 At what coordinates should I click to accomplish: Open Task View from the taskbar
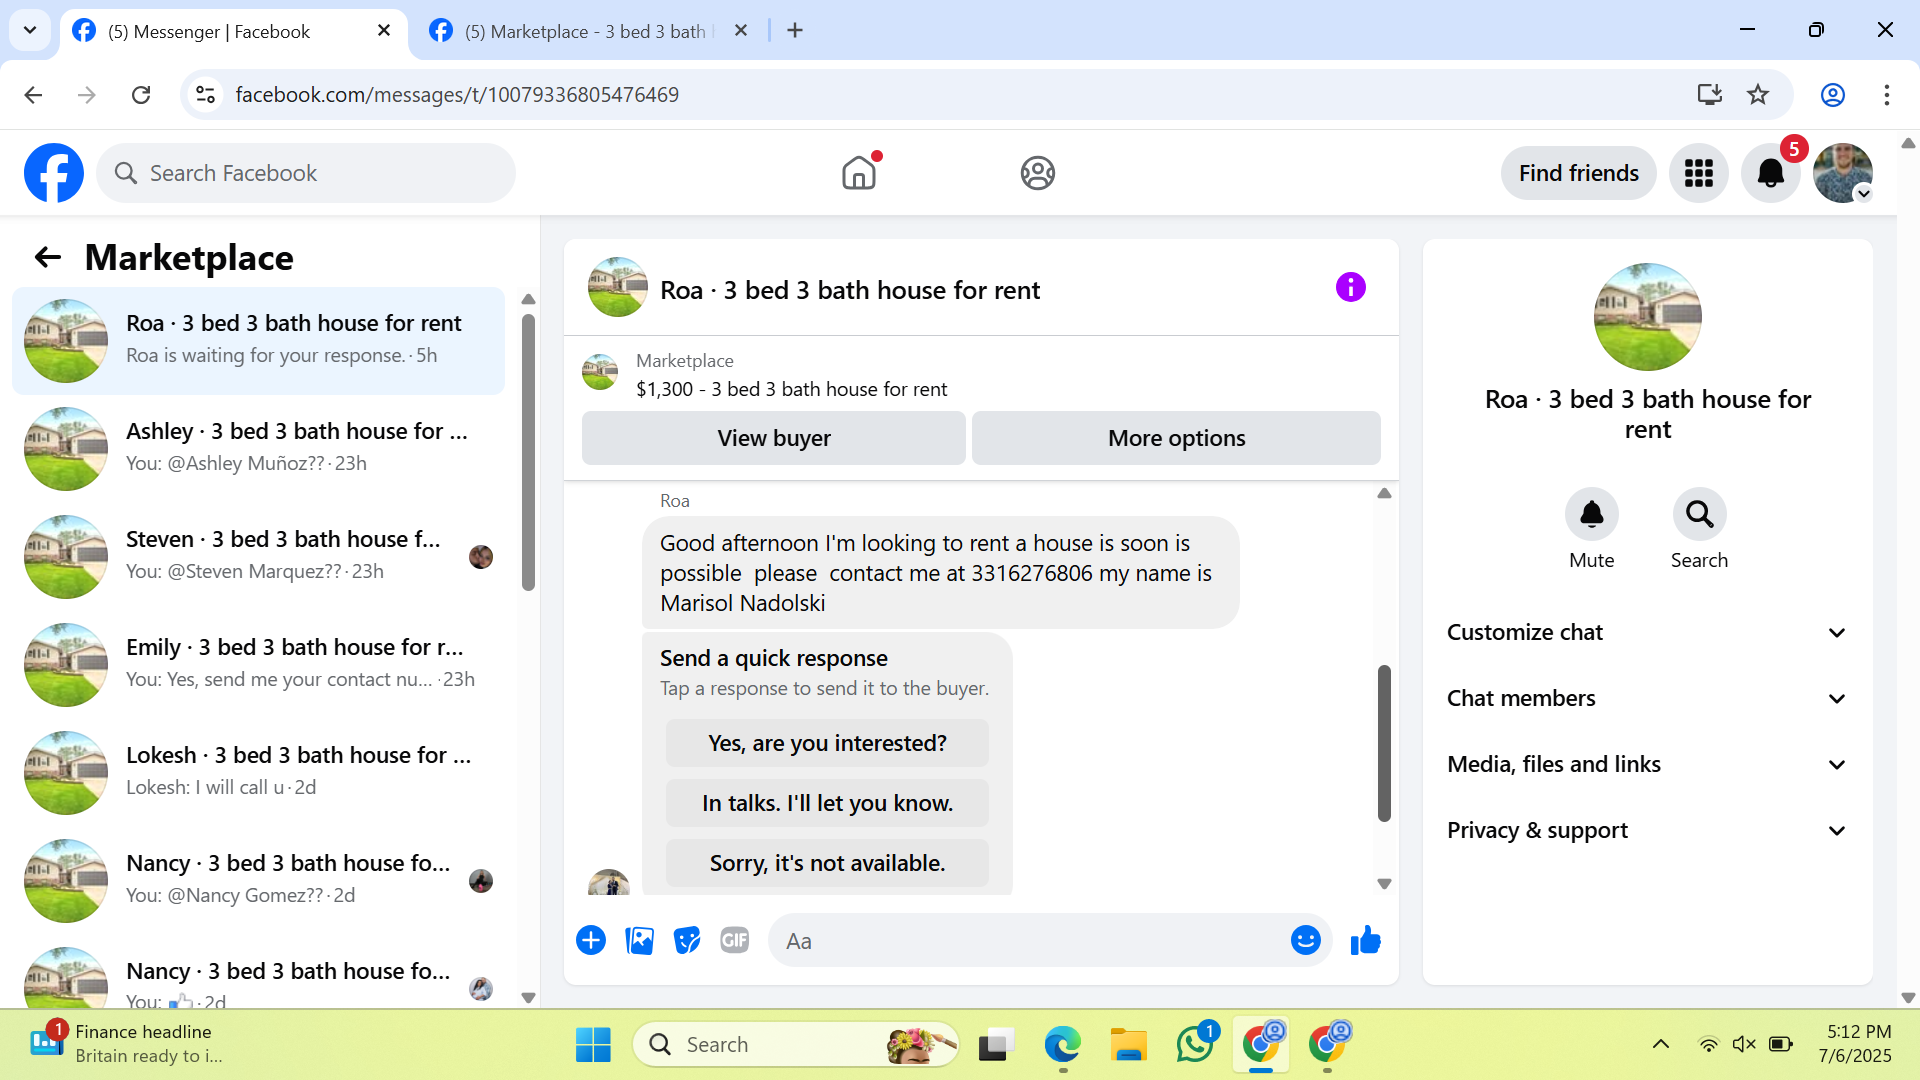(996, 1044)
